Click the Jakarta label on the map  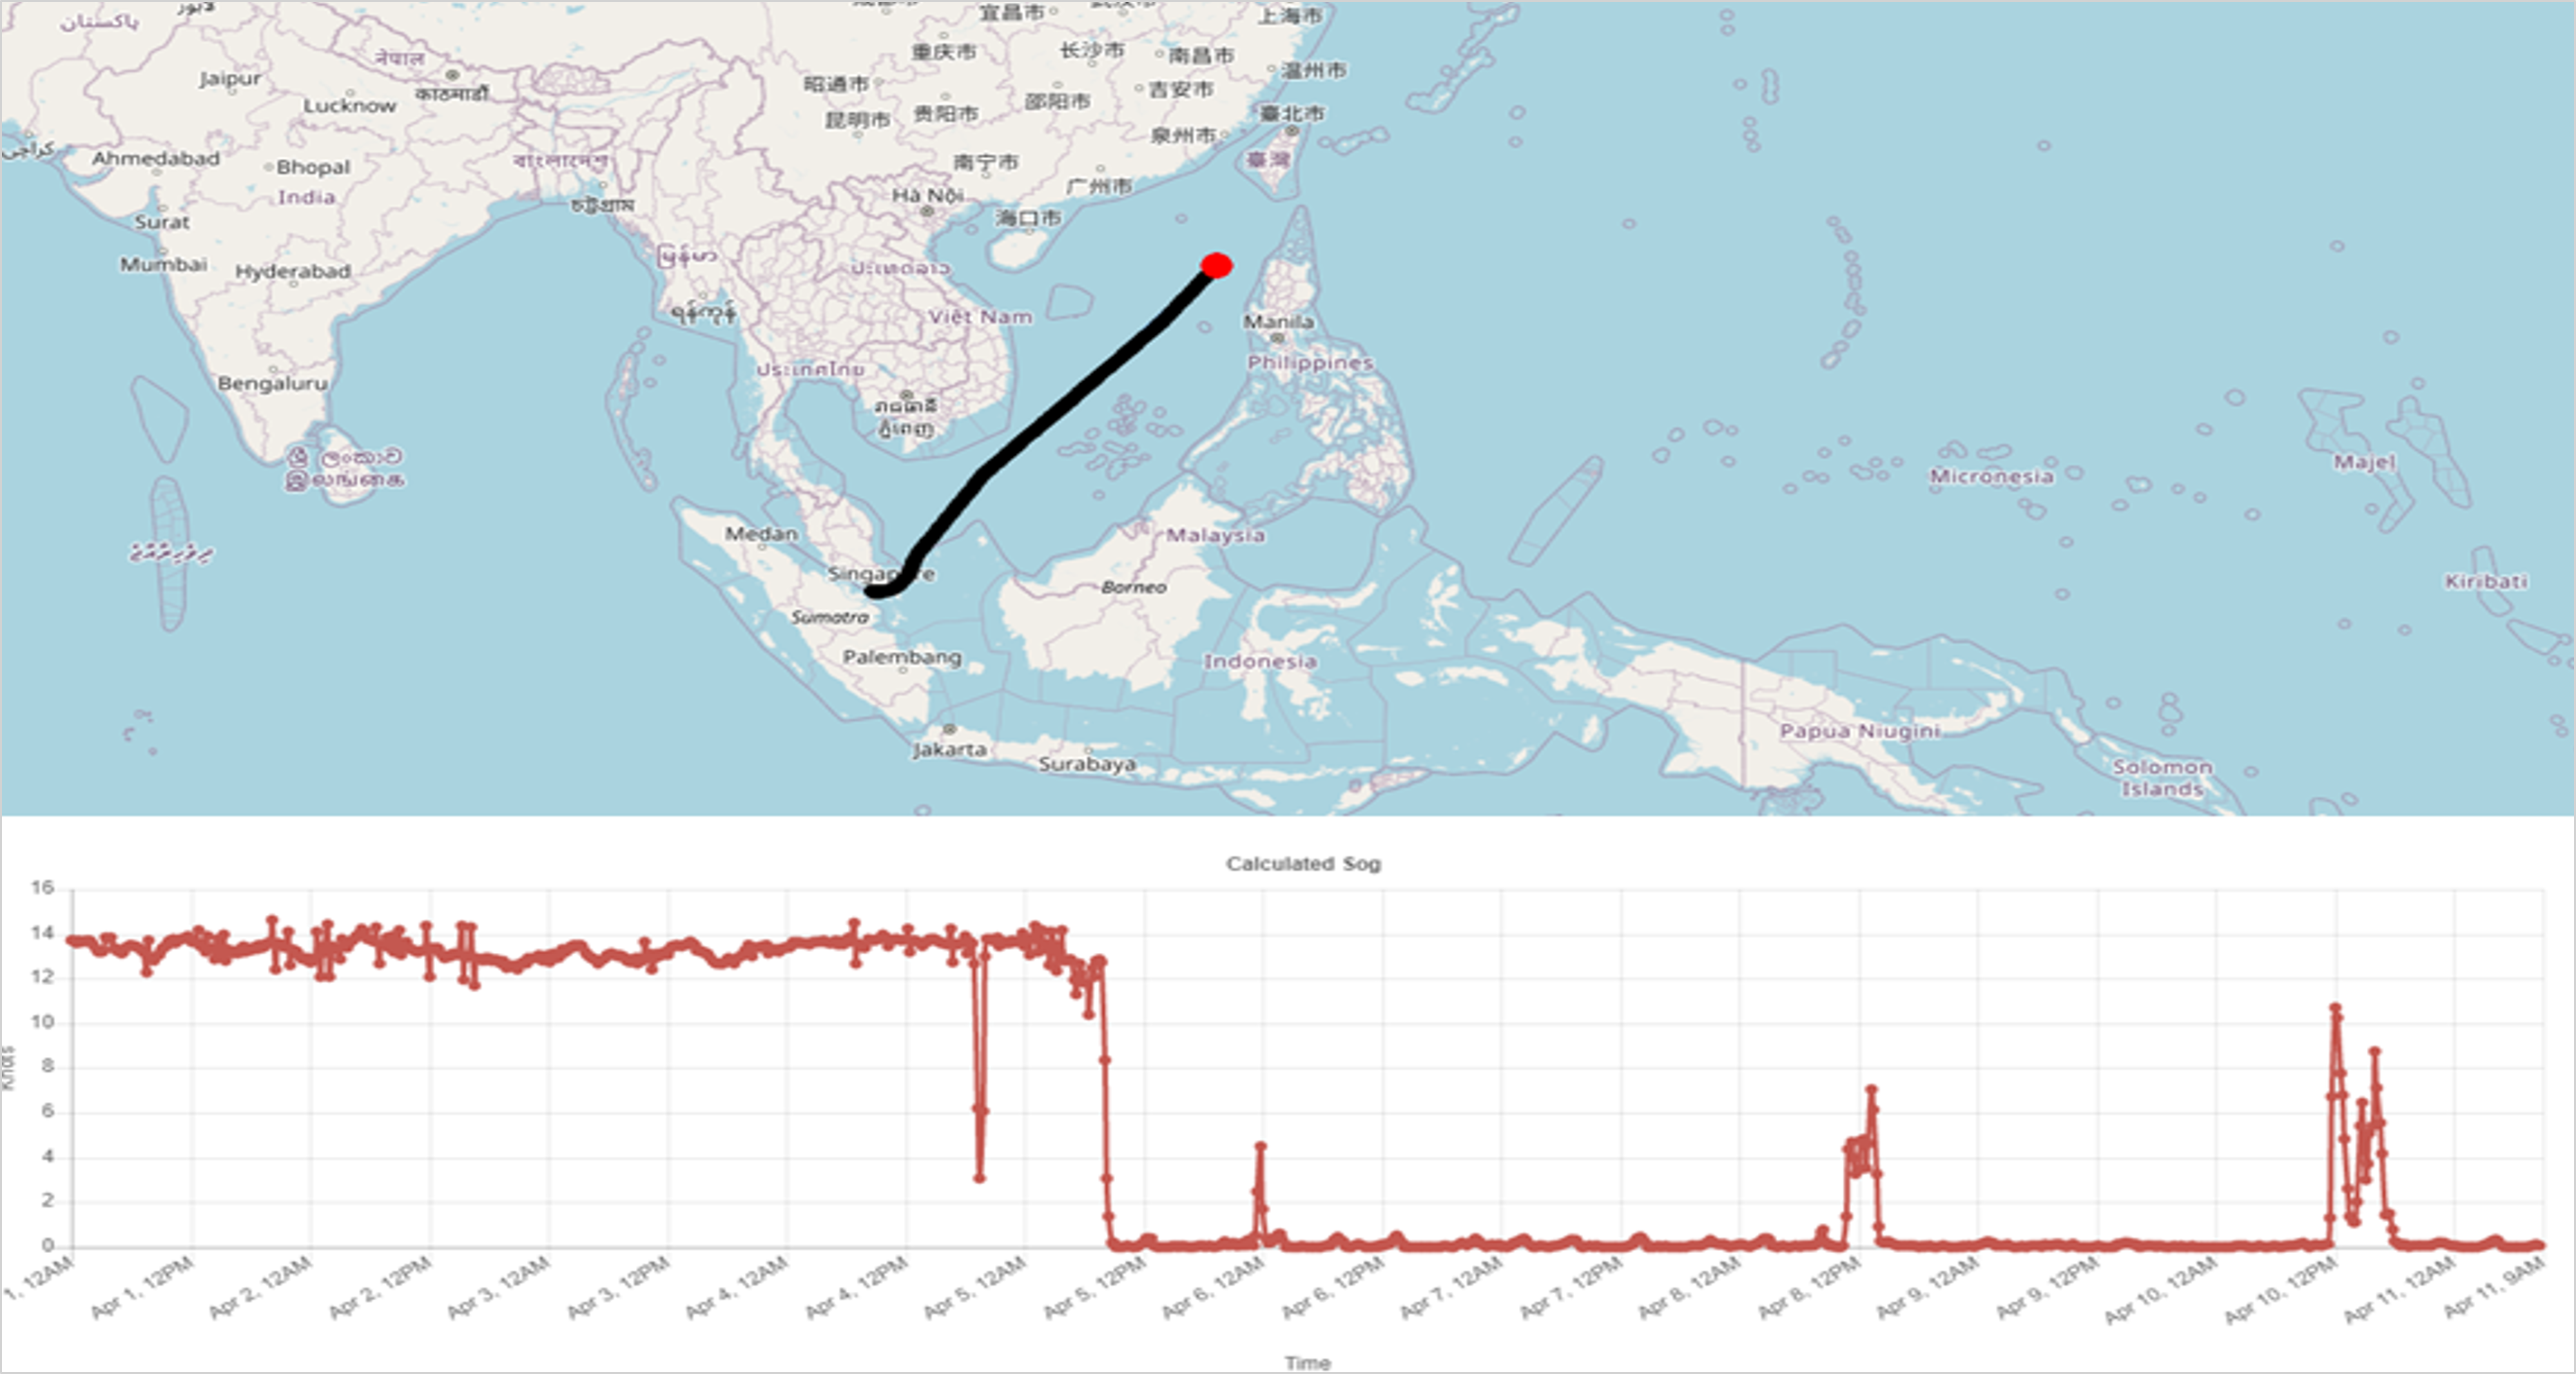tap(949, 749)
